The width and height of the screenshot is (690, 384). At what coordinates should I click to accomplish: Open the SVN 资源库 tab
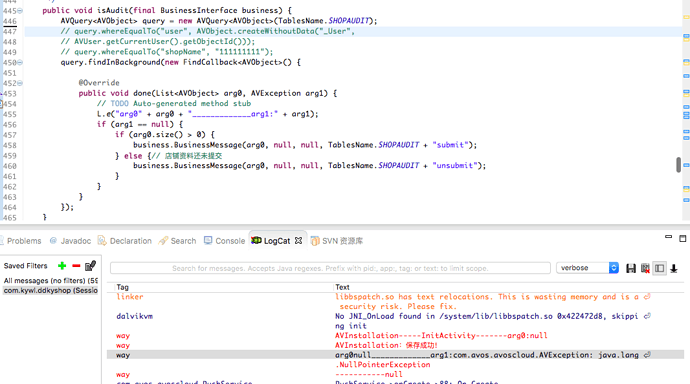pyautogui.click(x=337, y=241)
